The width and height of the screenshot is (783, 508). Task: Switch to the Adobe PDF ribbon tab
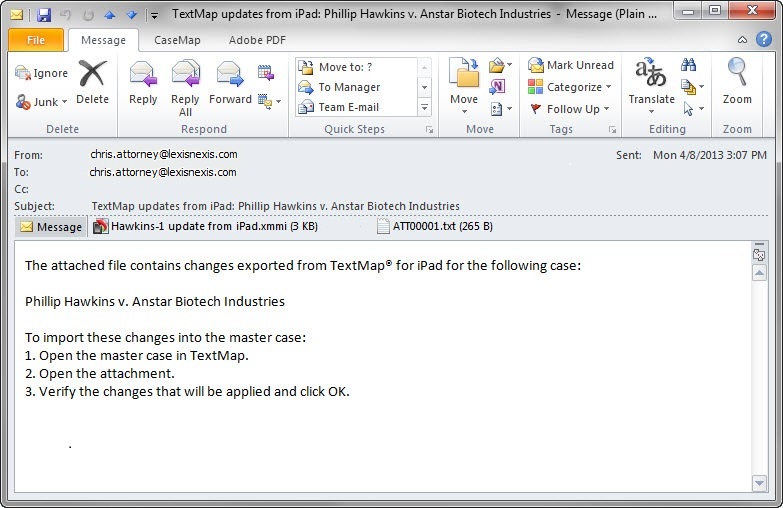pos(257,40)
